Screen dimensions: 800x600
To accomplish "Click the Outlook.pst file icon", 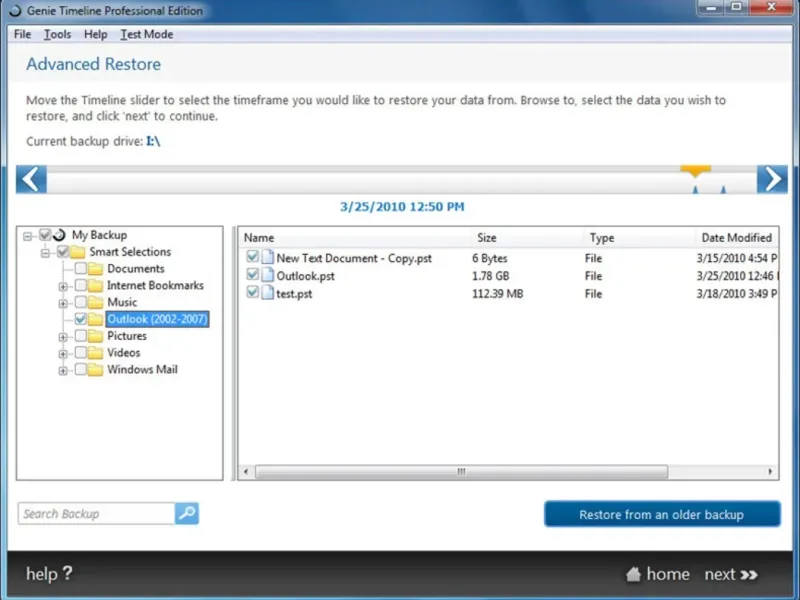I will point(267,276).
